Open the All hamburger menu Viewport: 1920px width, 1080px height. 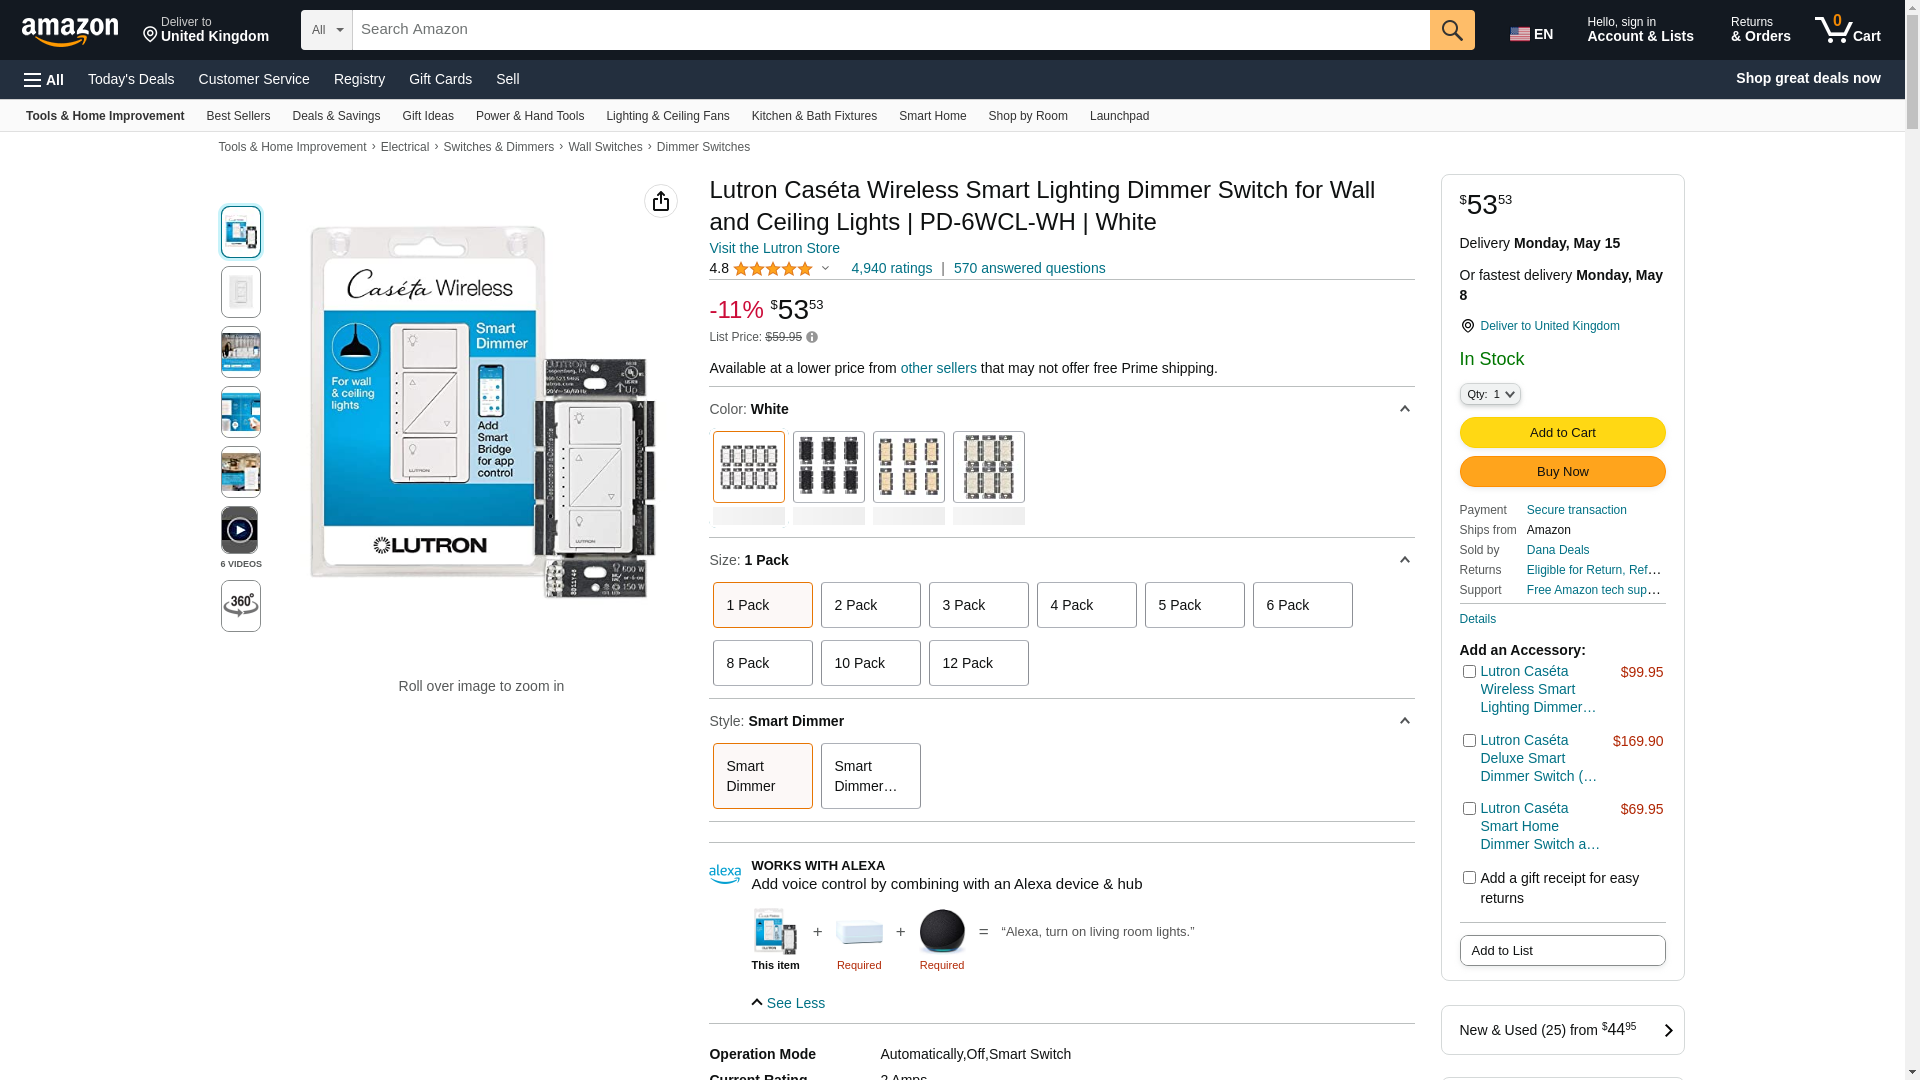click(x=44, y=80)
